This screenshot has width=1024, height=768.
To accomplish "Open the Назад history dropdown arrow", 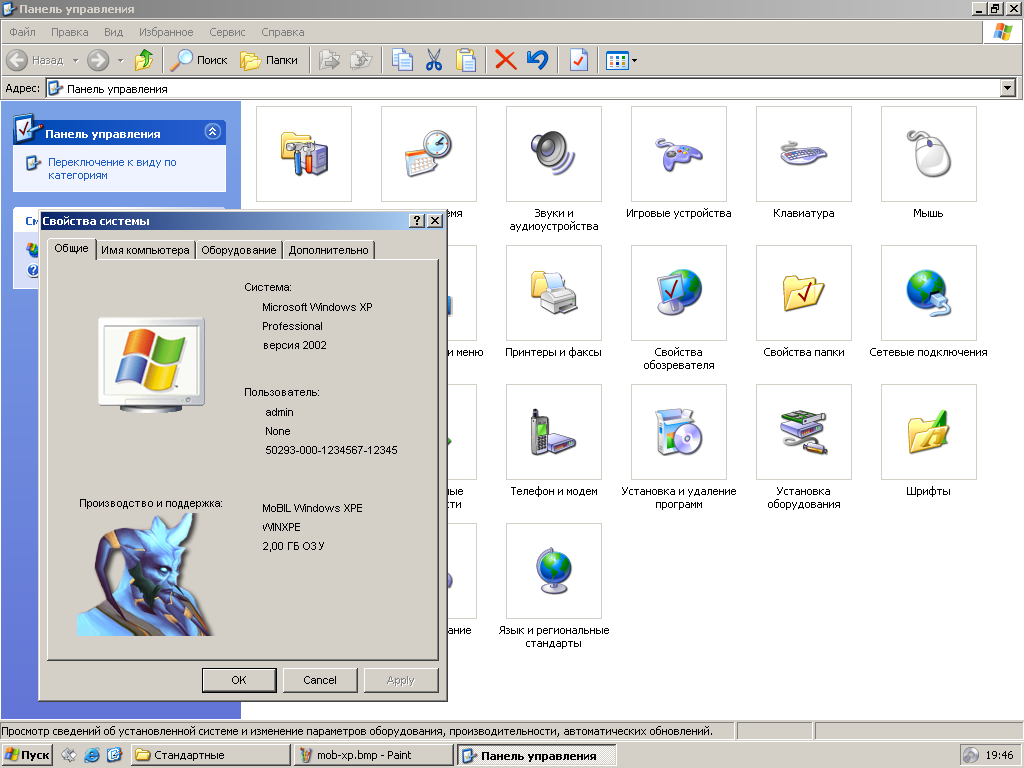I will [75, 60].
